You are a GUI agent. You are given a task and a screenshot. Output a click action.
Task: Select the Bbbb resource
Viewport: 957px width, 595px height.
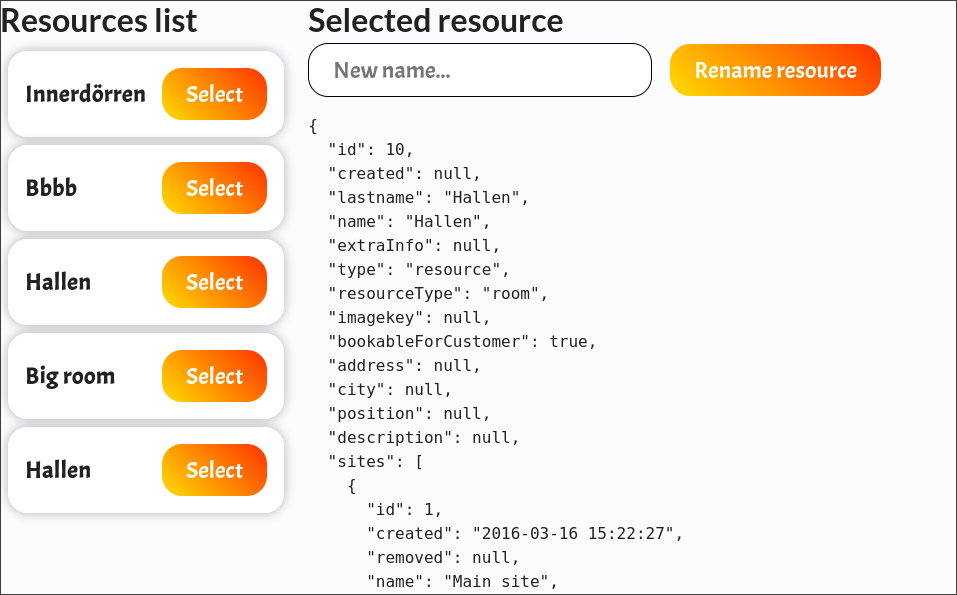pos(214,188)
